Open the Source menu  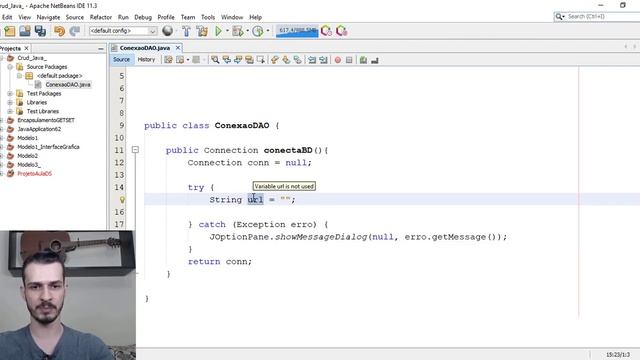75,17
